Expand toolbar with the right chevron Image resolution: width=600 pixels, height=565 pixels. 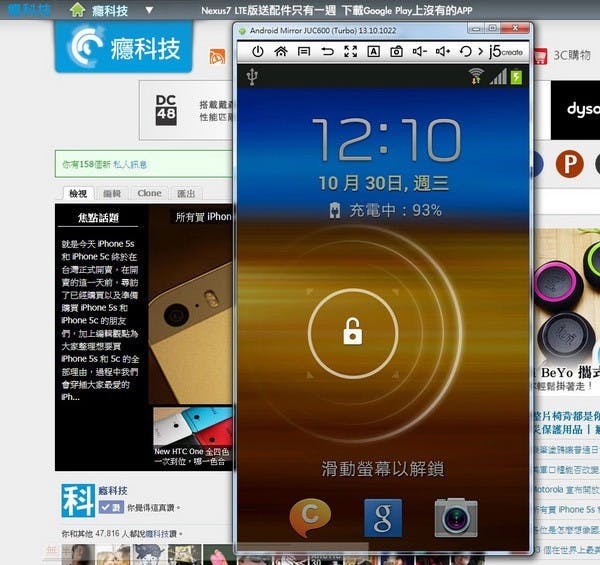pyautogui.click(x=481, y=51)
